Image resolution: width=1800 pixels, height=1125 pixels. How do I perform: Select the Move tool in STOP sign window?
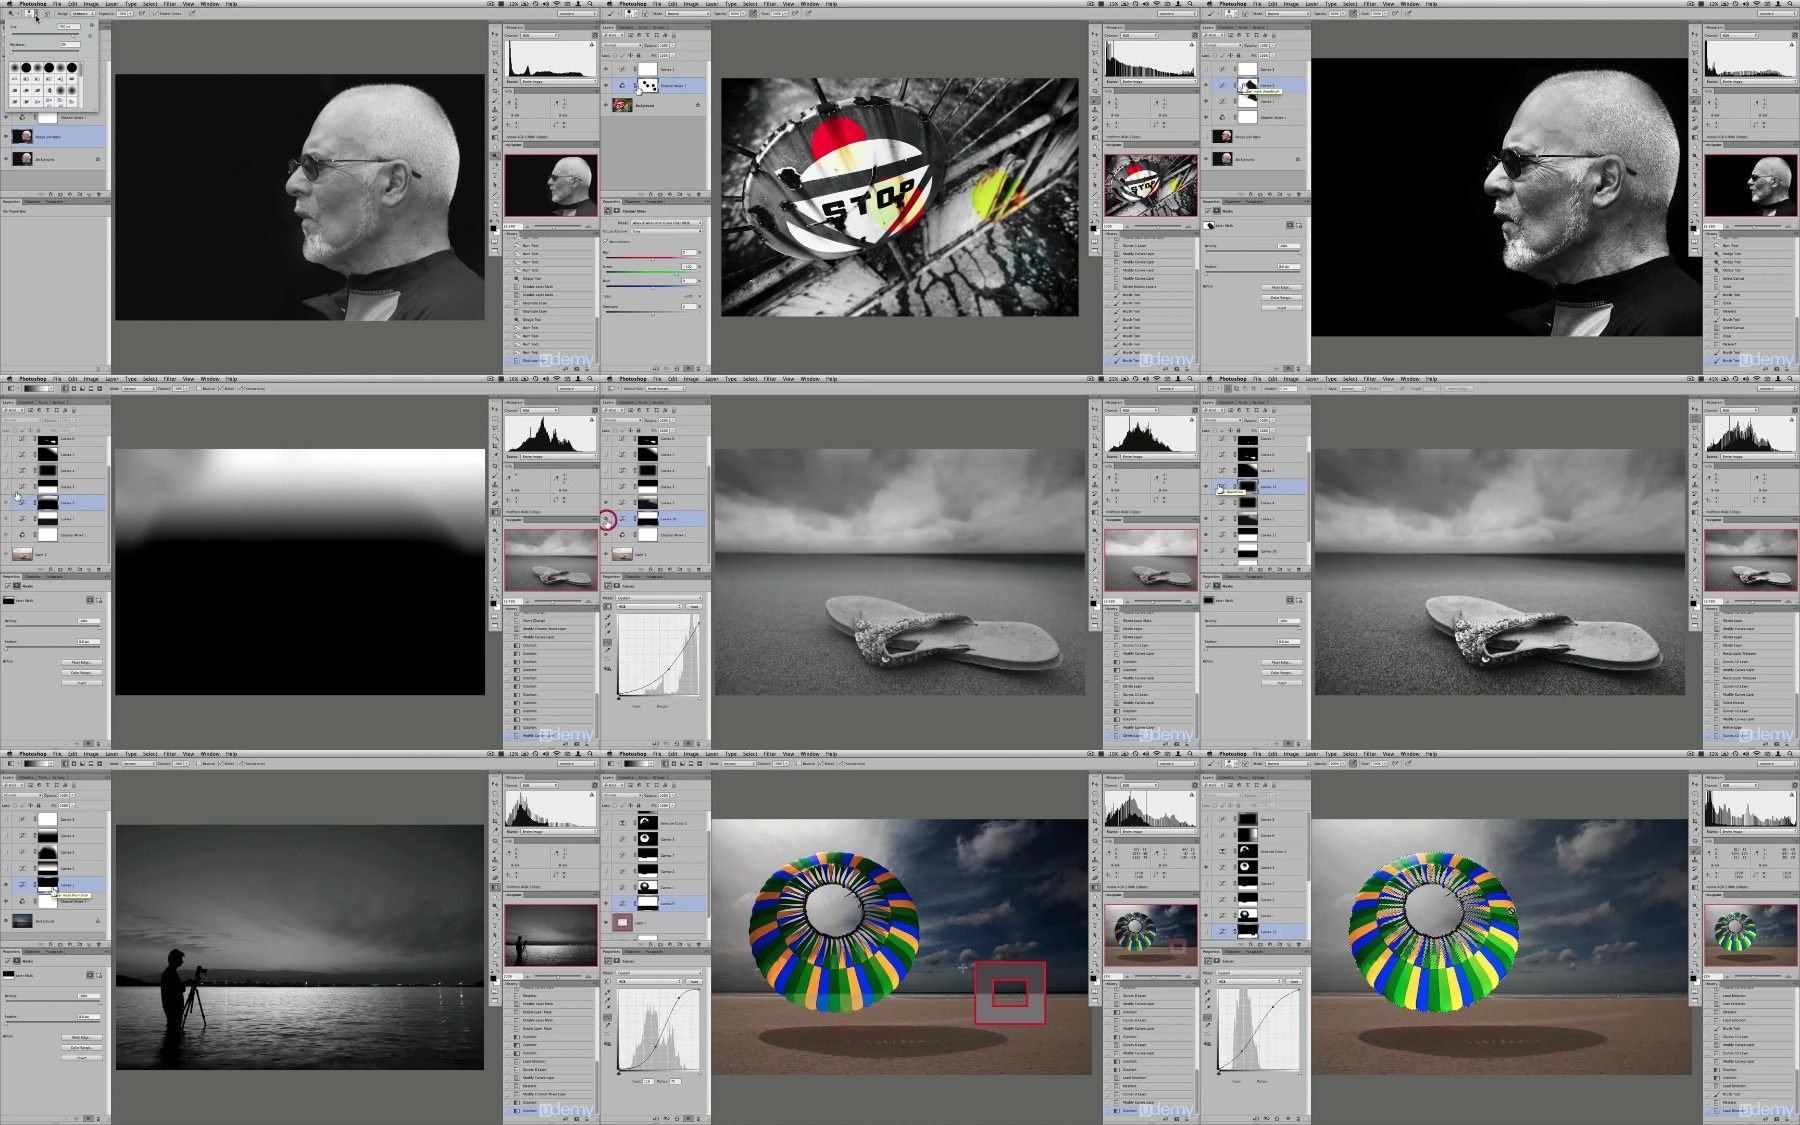[1095, 34]
